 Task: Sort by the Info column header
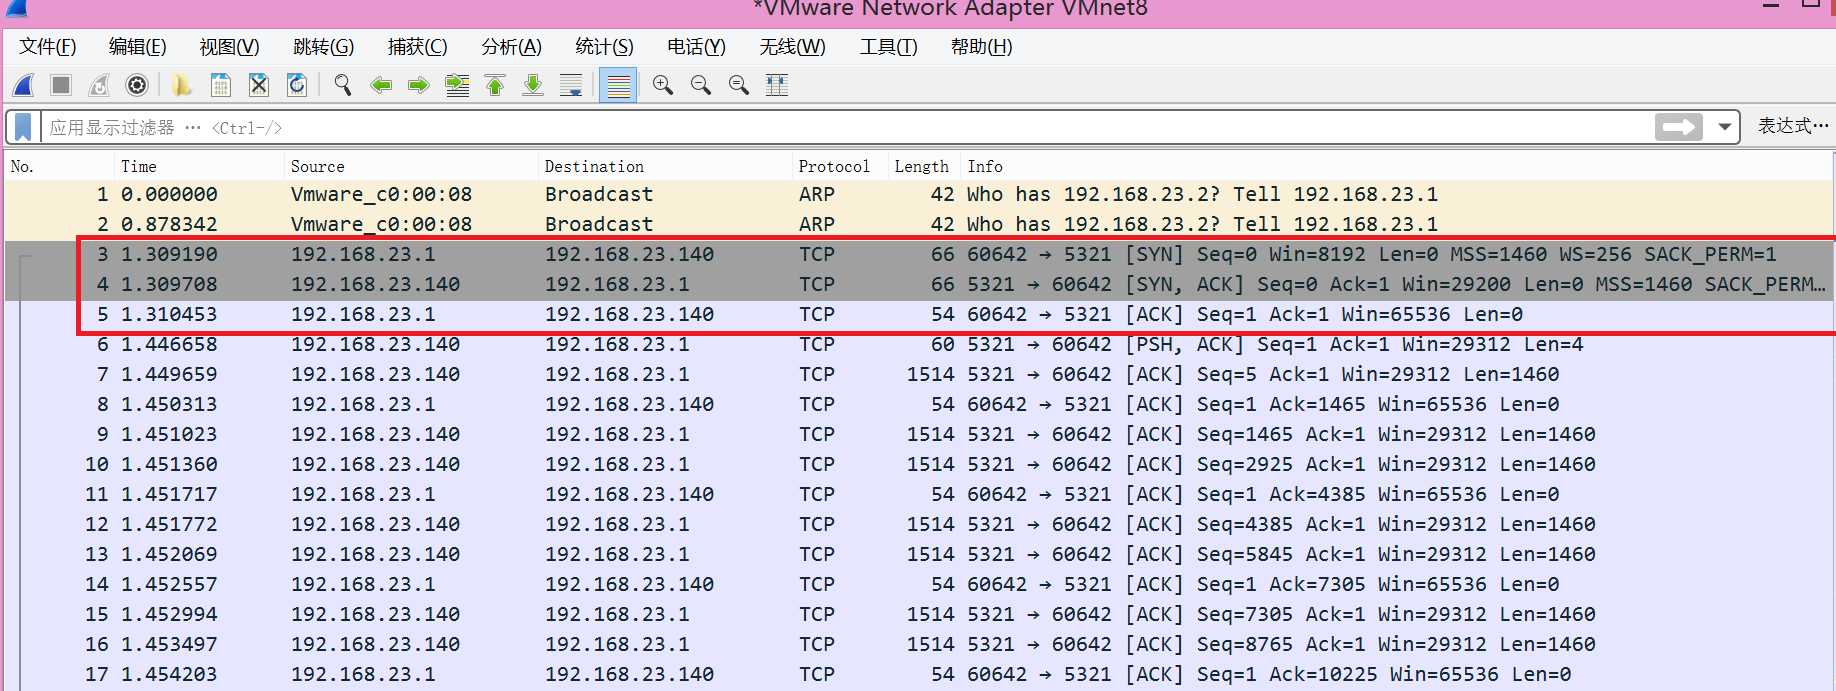click(x=1397, y=166)
